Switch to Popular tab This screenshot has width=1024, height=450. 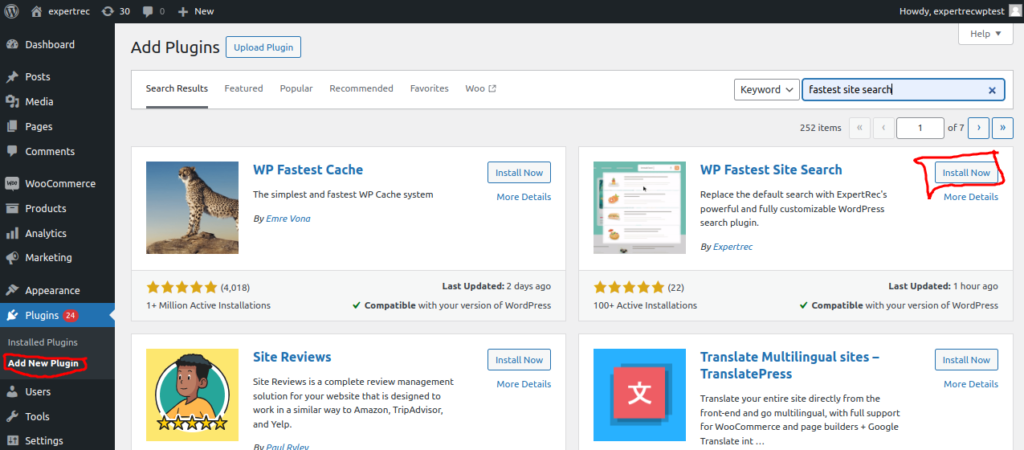click(x=296, y=89)
